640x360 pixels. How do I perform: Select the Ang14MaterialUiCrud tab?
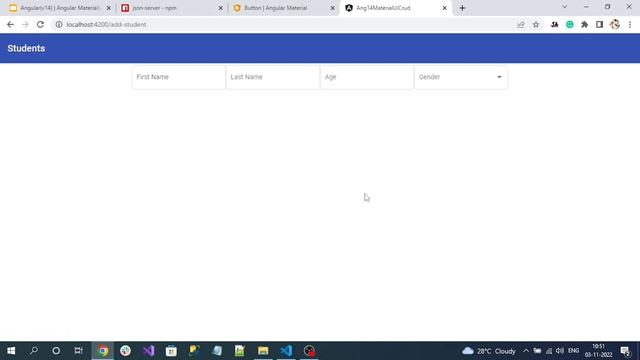[x=395, y=8]
